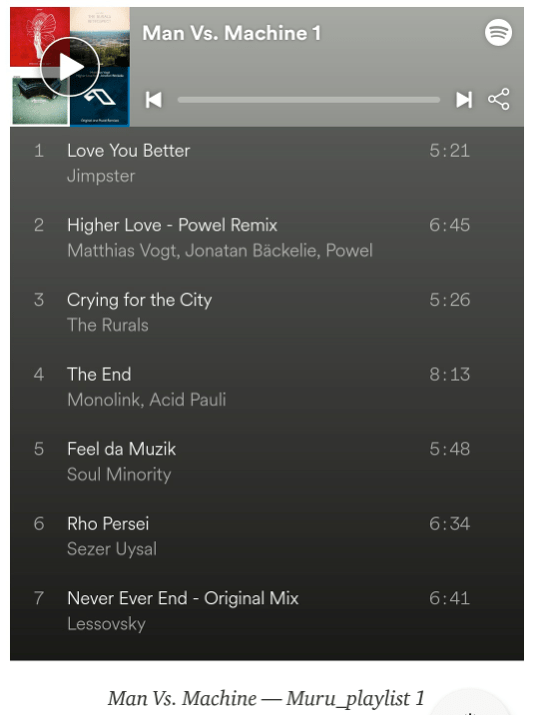Open artist Jimpster
The width and height of the screenshot is (543, 715).
pos(101,176)
